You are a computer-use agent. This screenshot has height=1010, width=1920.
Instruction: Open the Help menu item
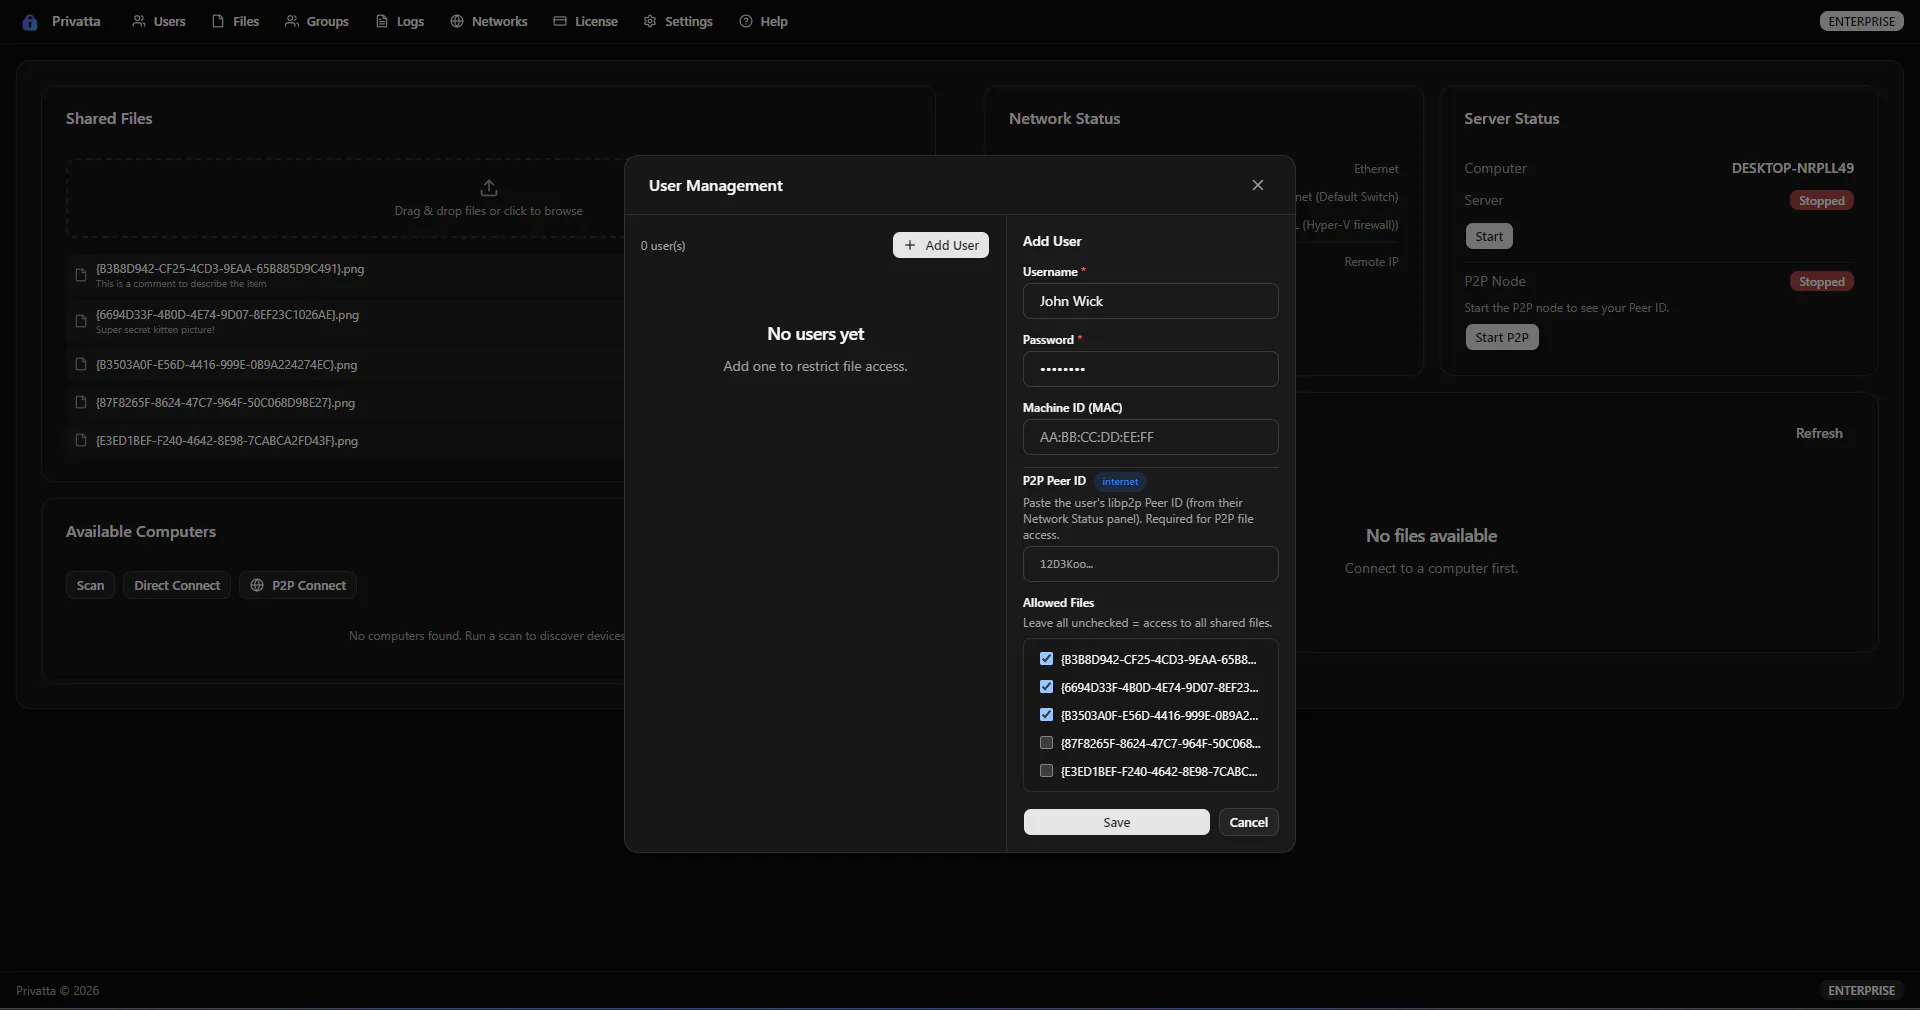pyautogui.click(x=764, y=21)
